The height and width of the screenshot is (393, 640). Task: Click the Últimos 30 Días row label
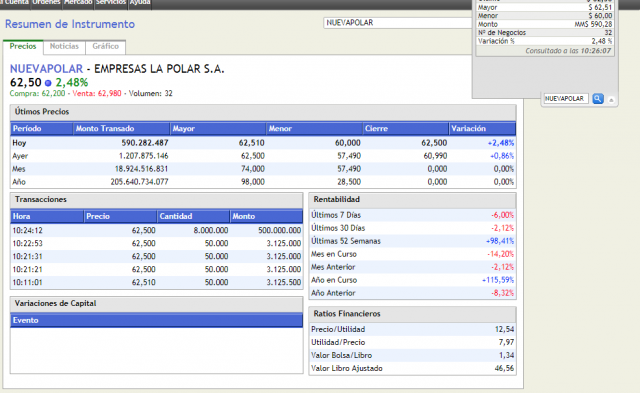[338, 228]
